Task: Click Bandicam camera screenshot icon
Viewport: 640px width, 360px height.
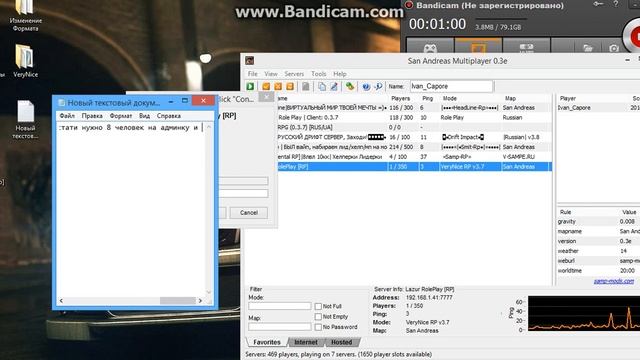Action: pyautogui.click(x=614, y=48)
